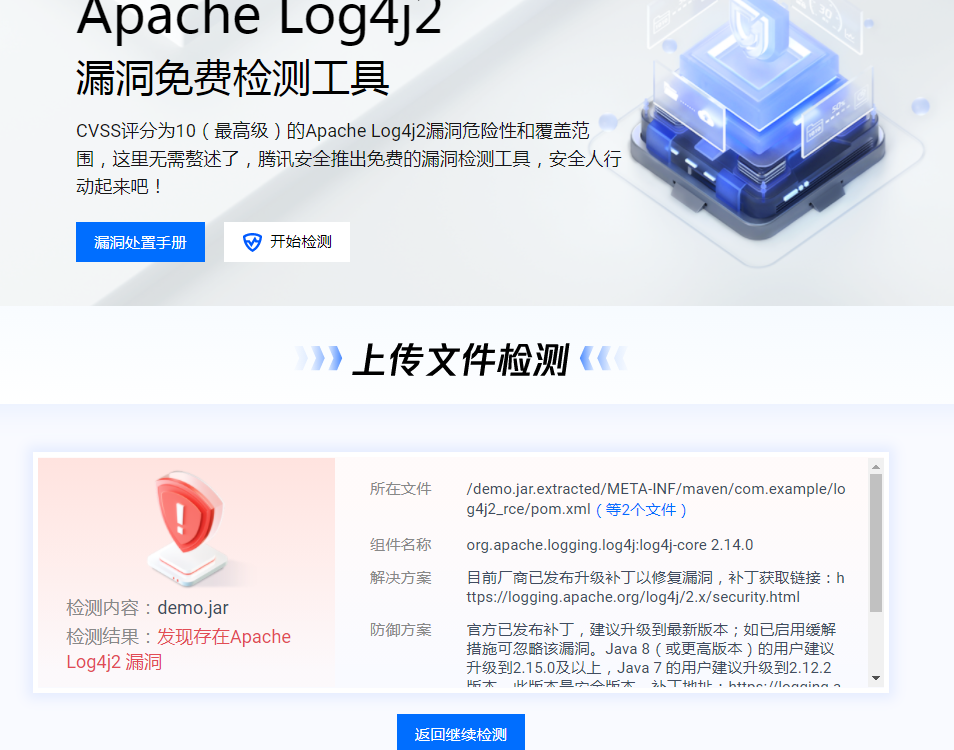
Task: Click the result panel scroll up arrow
Action: tap(876, 467)
